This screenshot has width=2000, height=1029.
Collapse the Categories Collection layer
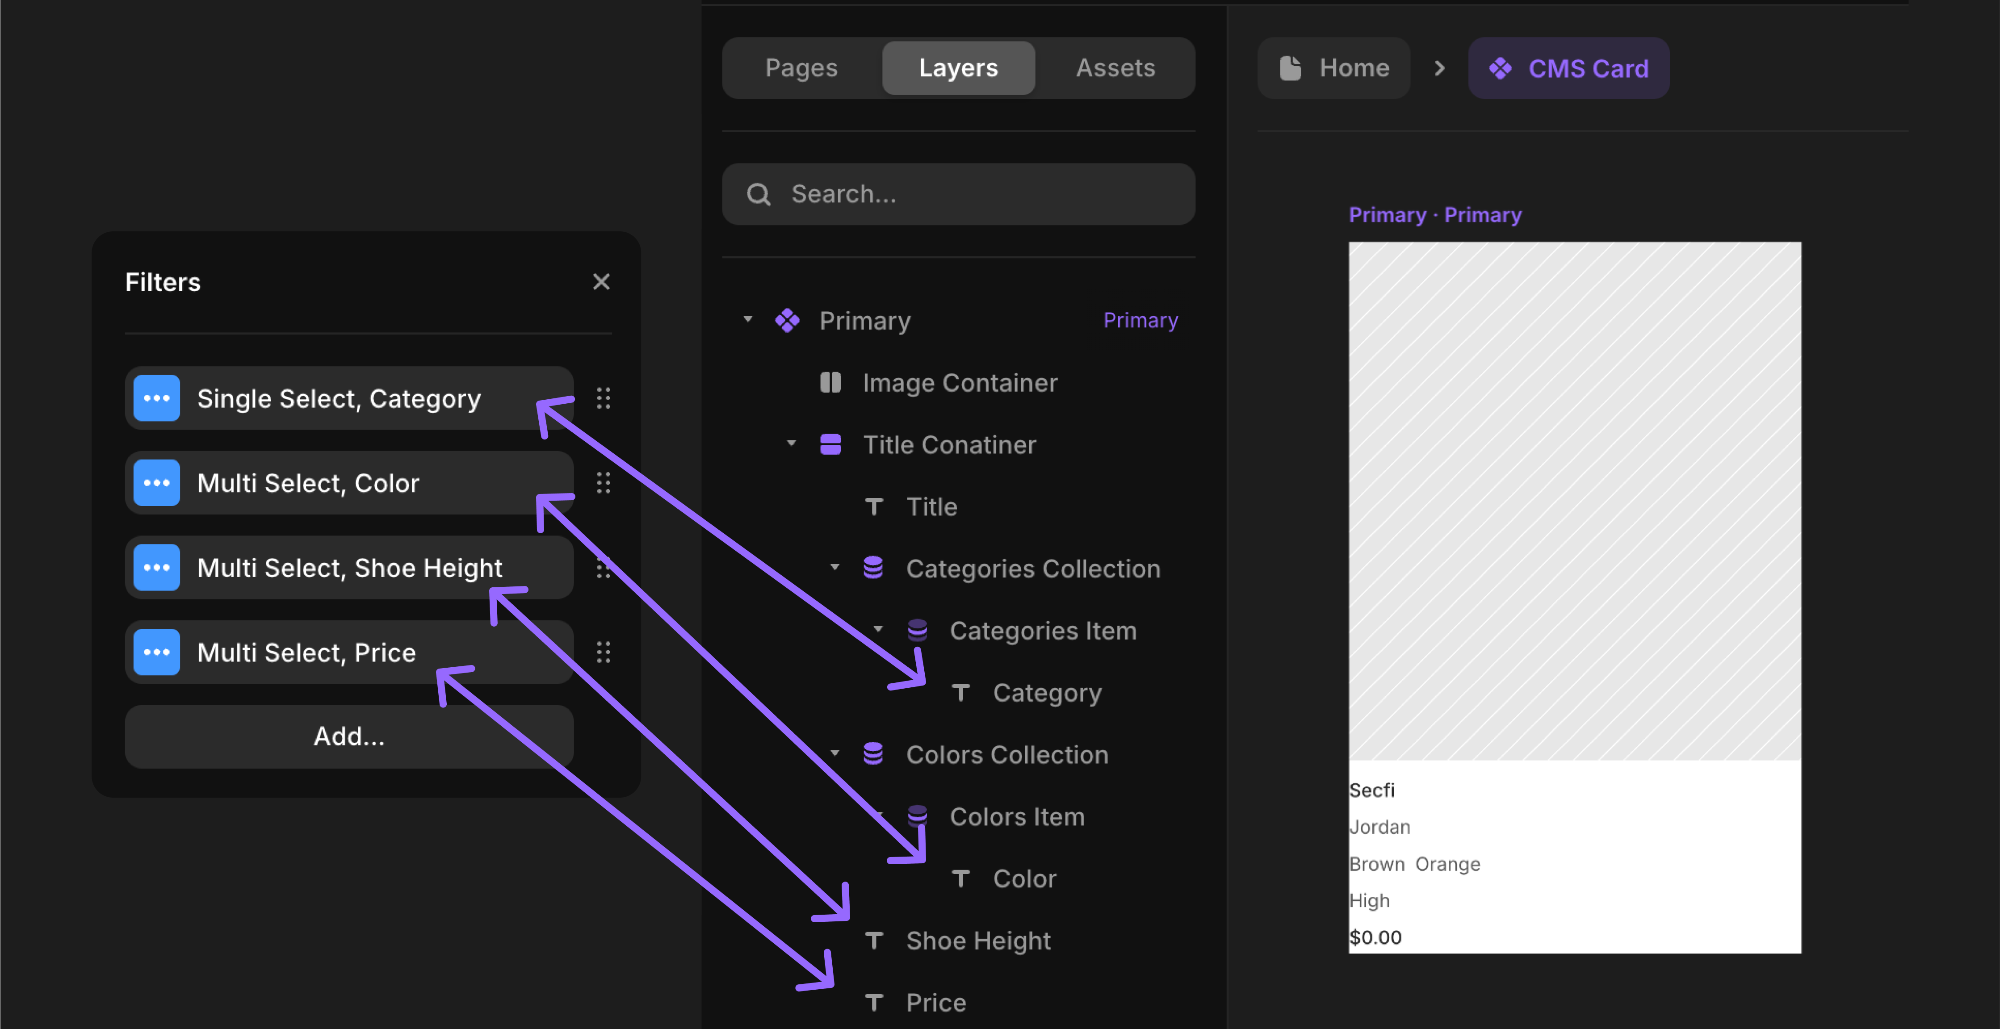click(x=835, y=568)
